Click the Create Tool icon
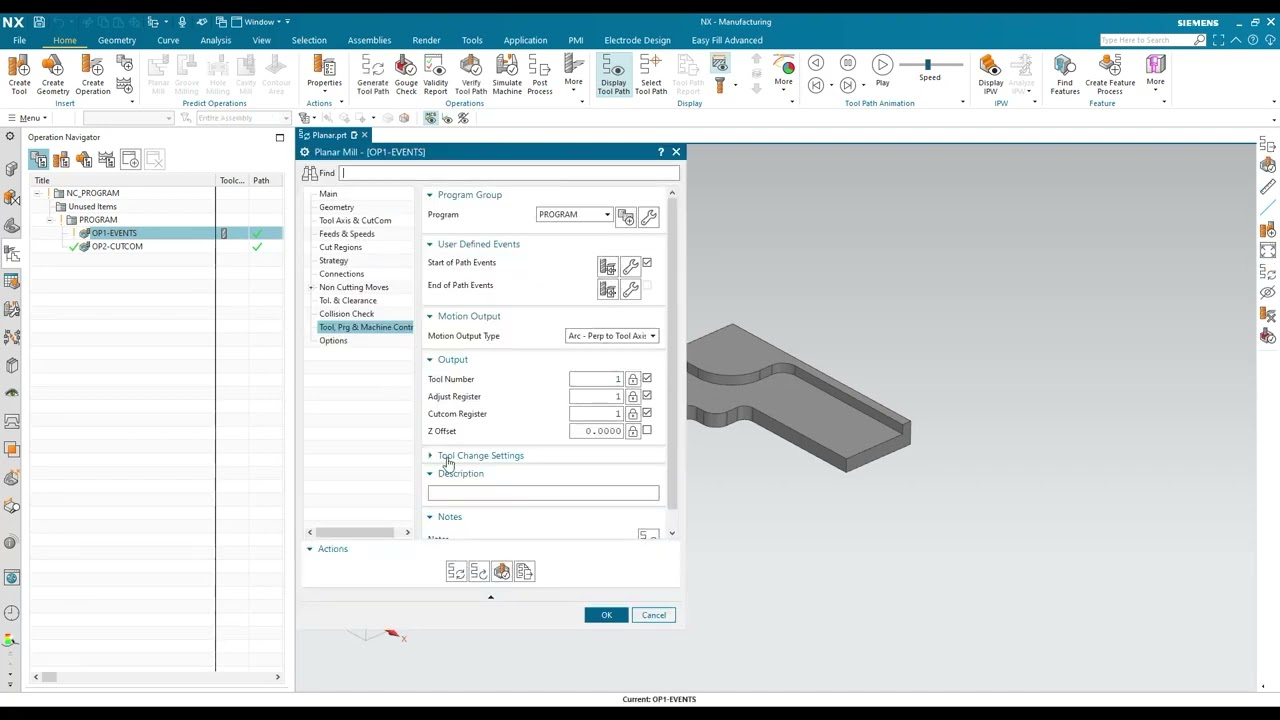1280x720 pixels. [x=19, y=74]
